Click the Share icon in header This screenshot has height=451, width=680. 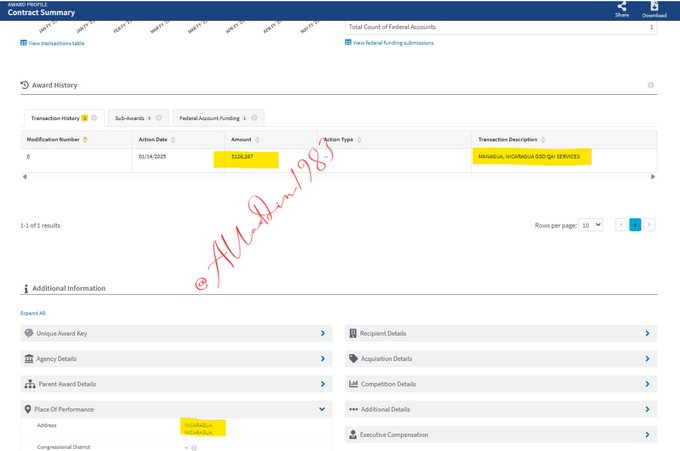coord(622,7)
